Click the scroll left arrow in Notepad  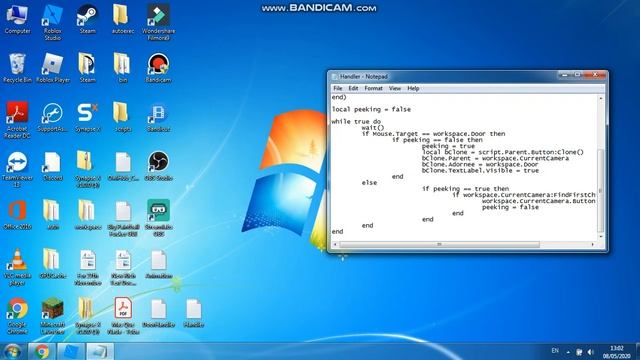[335, 244]
